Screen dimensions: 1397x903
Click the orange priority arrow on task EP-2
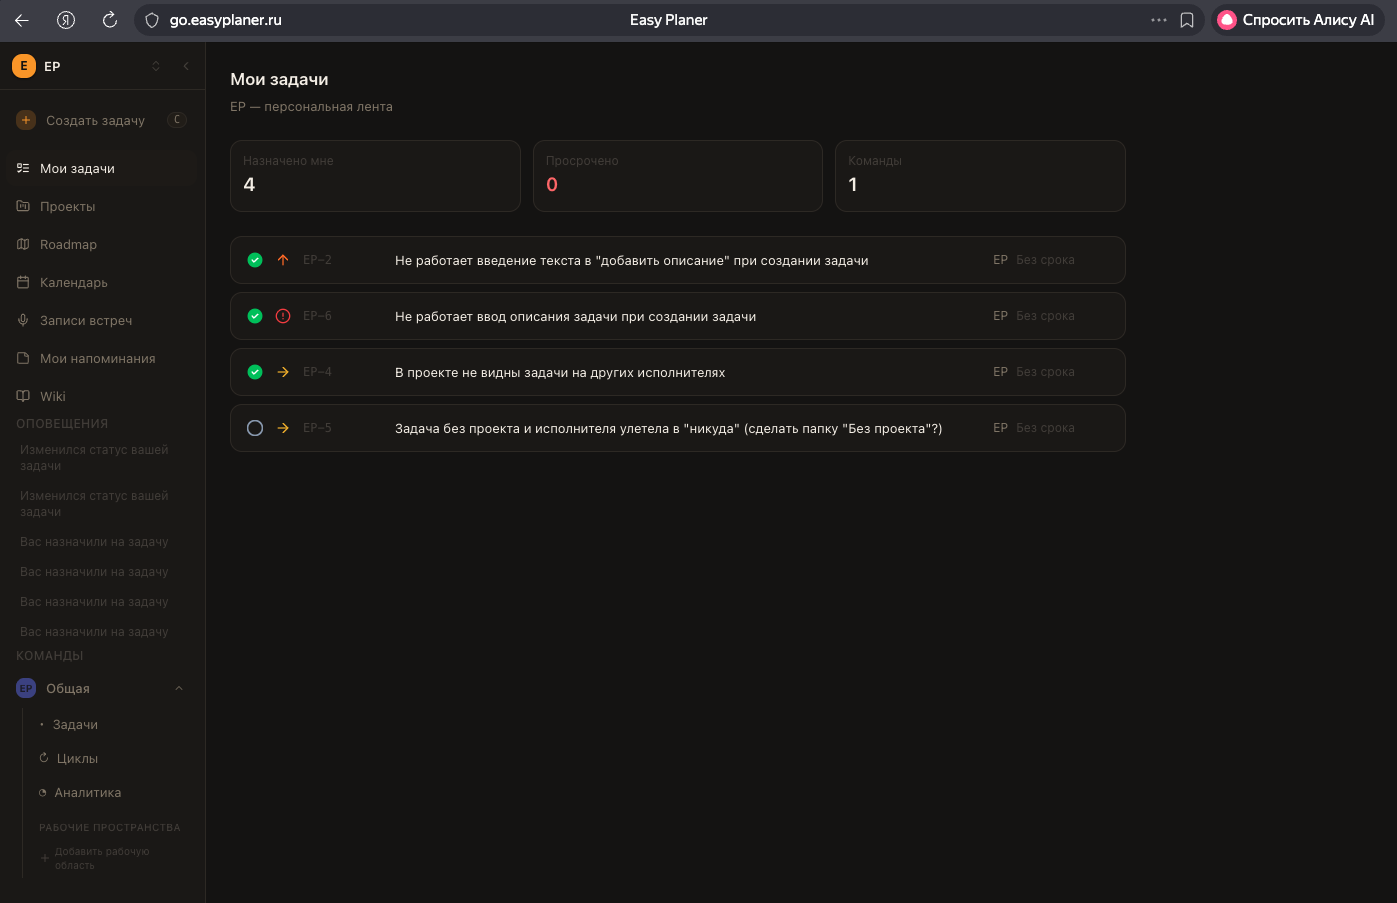tap(283, 259)
